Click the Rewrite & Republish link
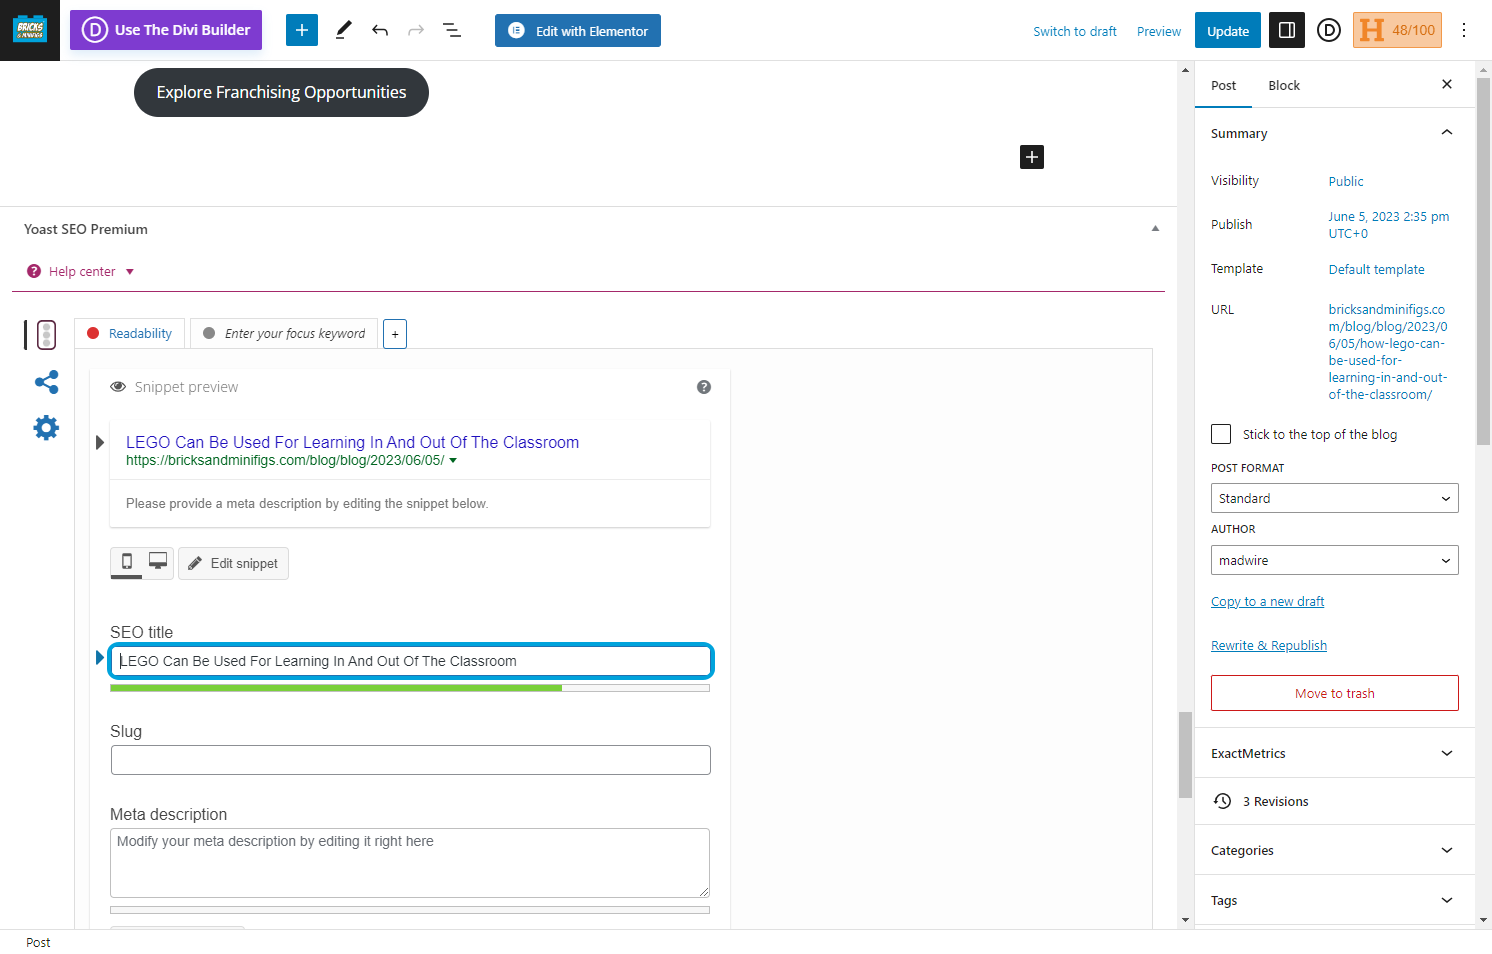The width and height of the screenshot is (1492, 954). pyautogui.click(x=1269, y=645)
